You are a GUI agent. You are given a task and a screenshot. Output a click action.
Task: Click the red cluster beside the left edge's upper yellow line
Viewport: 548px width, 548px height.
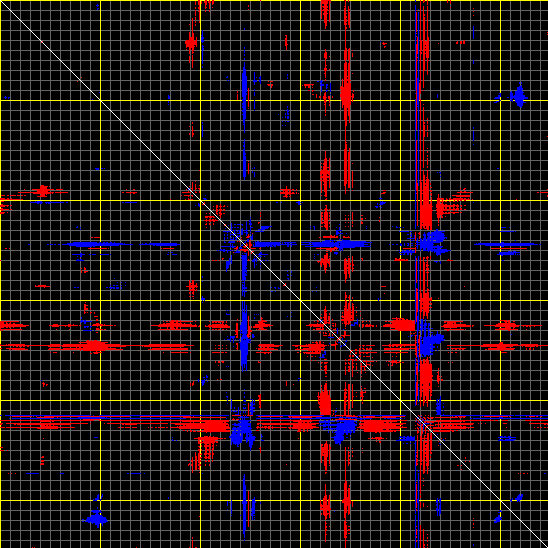pyautogui.click(x=43, y=191)
